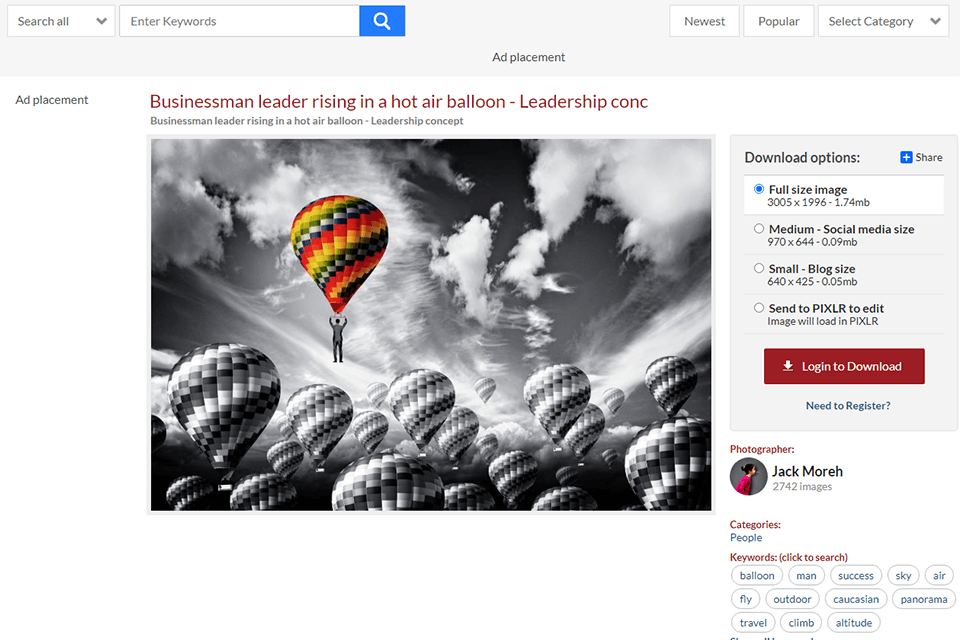
Task: Select the Full size image option
Action: click(759, 189)
